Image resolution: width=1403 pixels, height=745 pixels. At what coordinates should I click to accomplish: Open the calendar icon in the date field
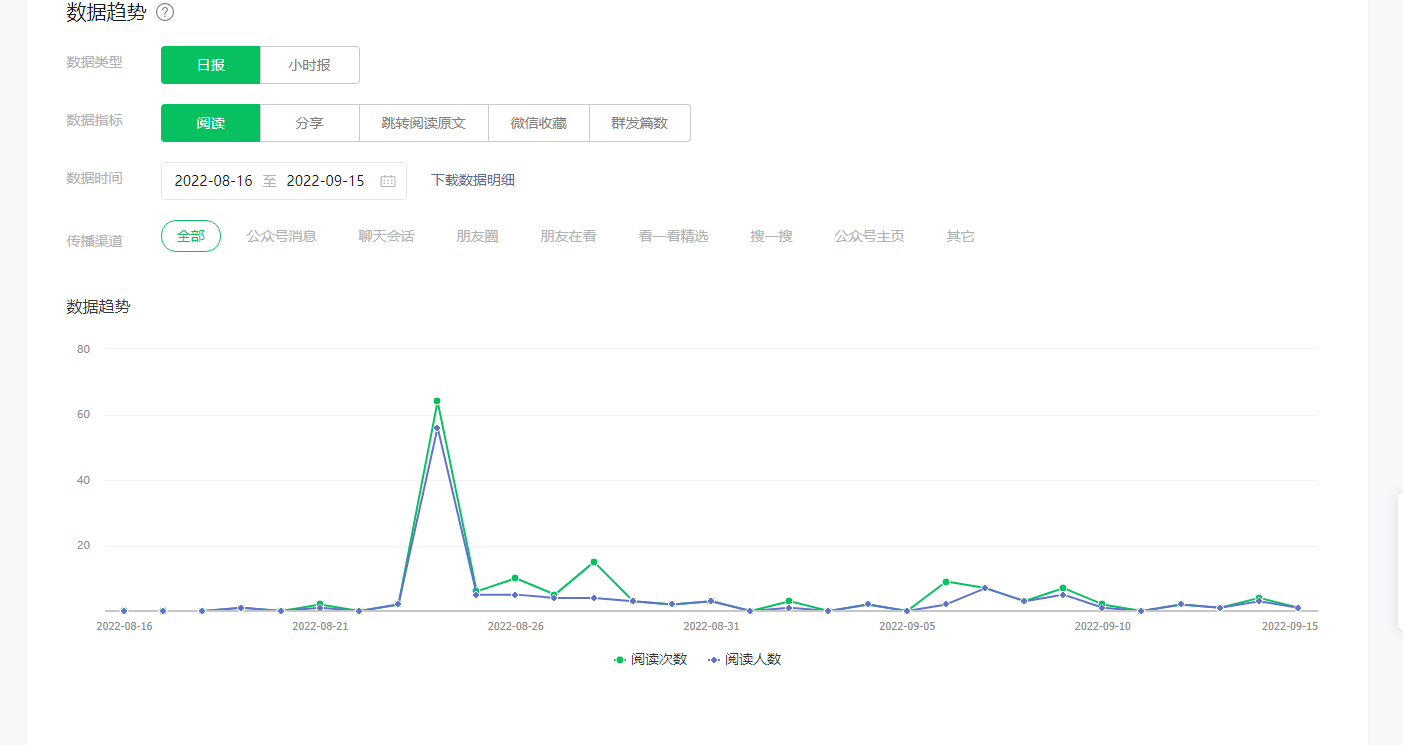[388, 181]
